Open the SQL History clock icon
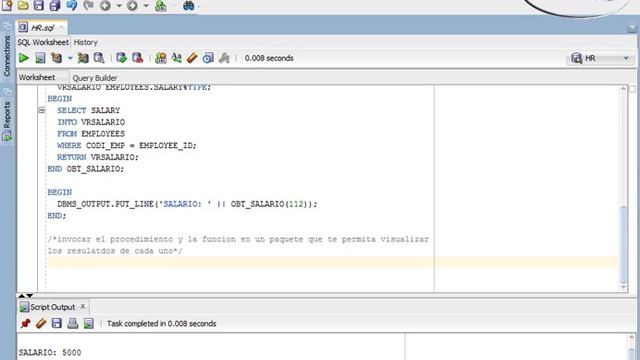Viewport: 640px width, 360px height. tap(208, 58)
